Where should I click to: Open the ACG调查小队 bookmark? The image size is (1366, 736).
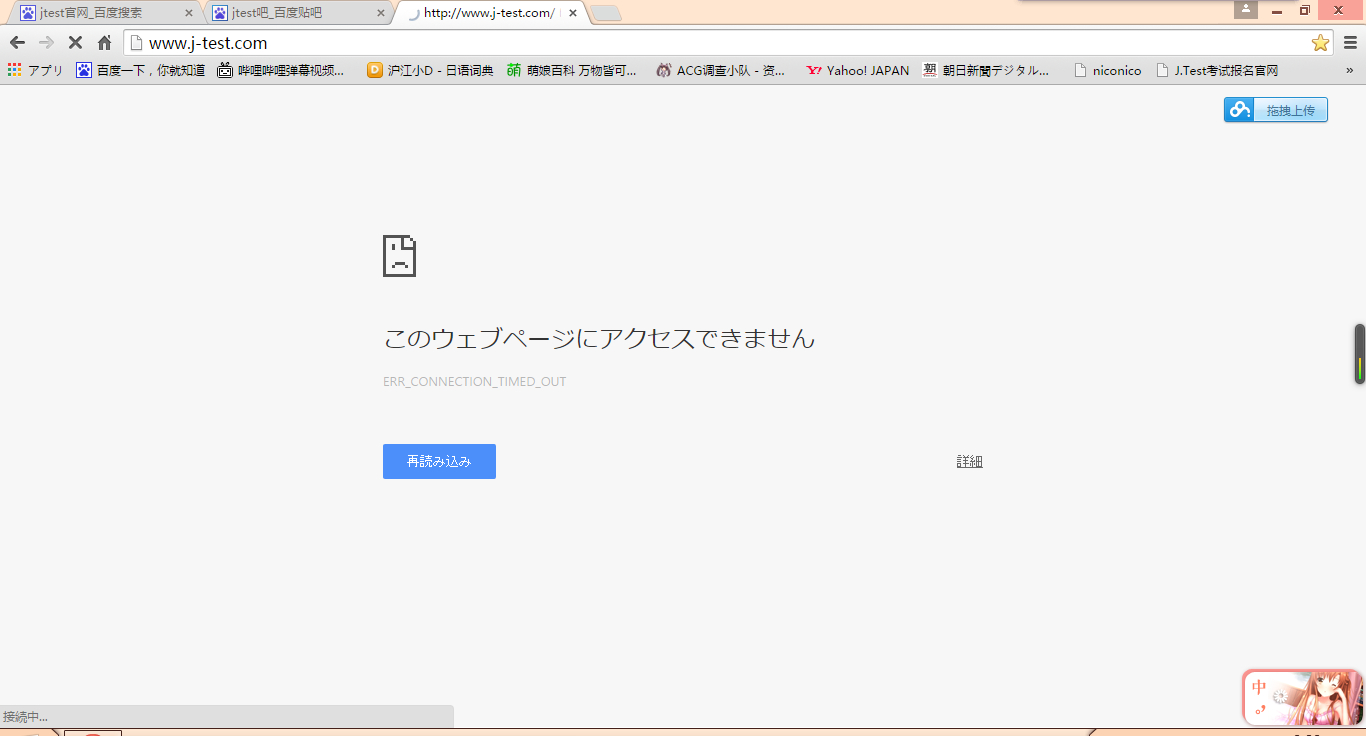point(721,71)
